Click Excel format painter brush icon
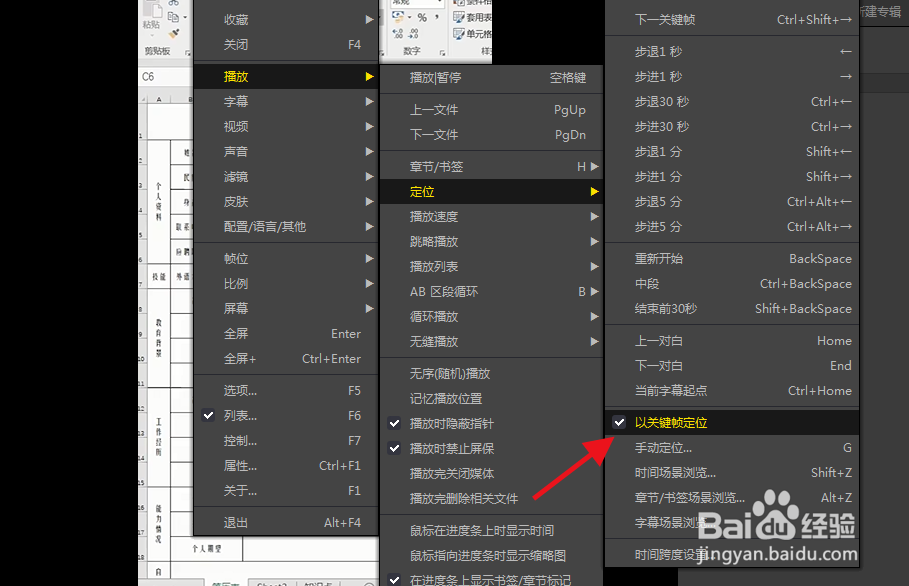The width and height of the screenshot is (909, 586). point(173,34)
